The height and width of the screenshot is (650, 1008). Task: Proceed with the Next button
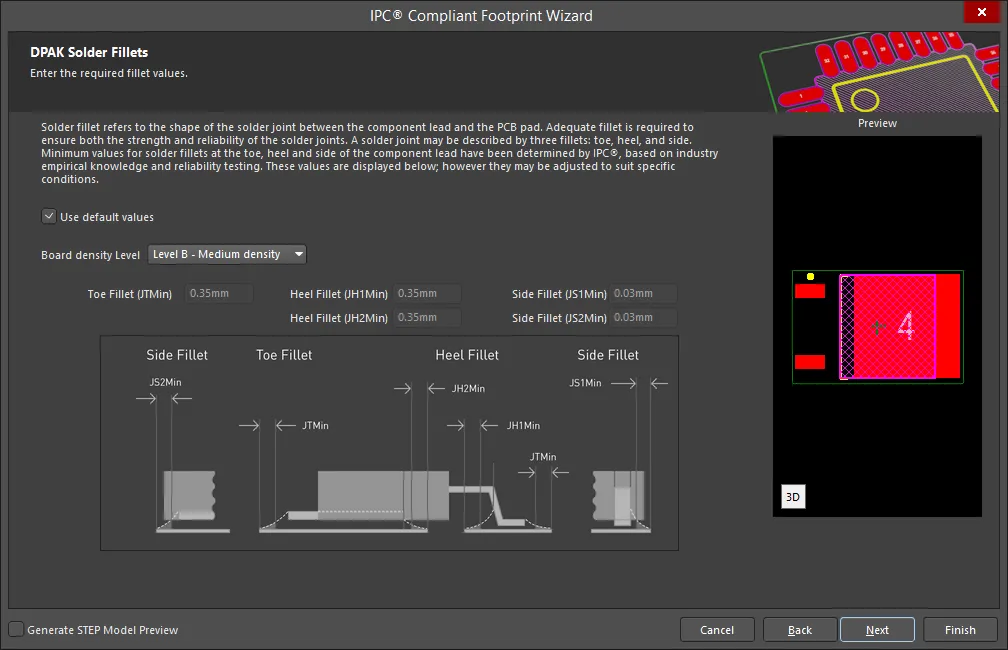[x=877, y=630]
